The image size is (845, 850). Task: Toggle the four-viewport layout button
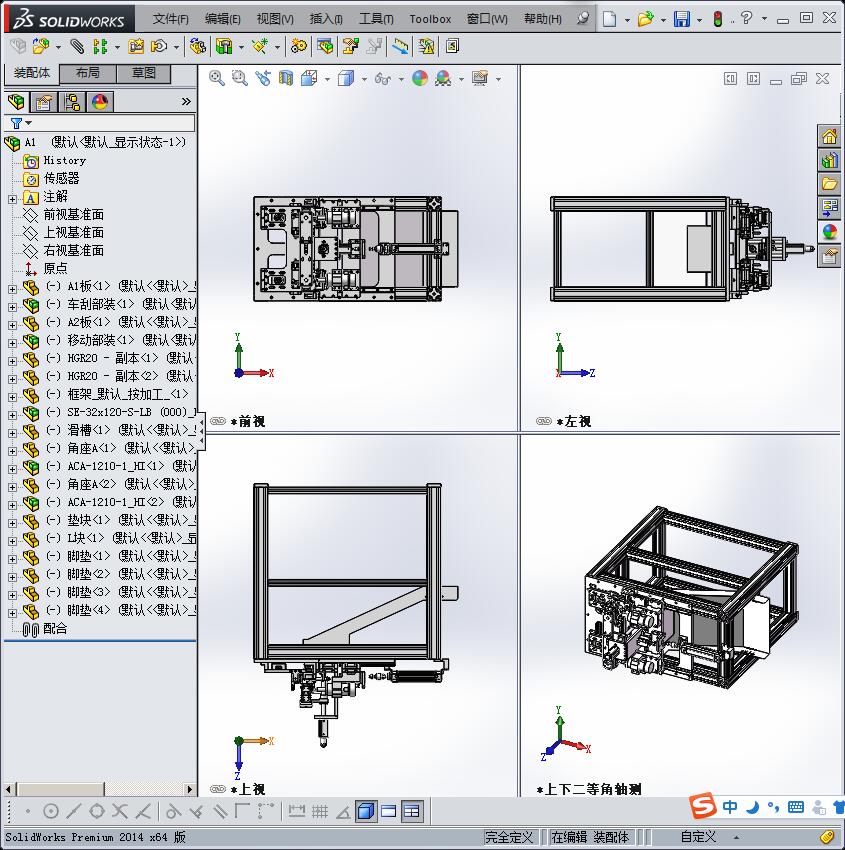[x=412, y=811]
